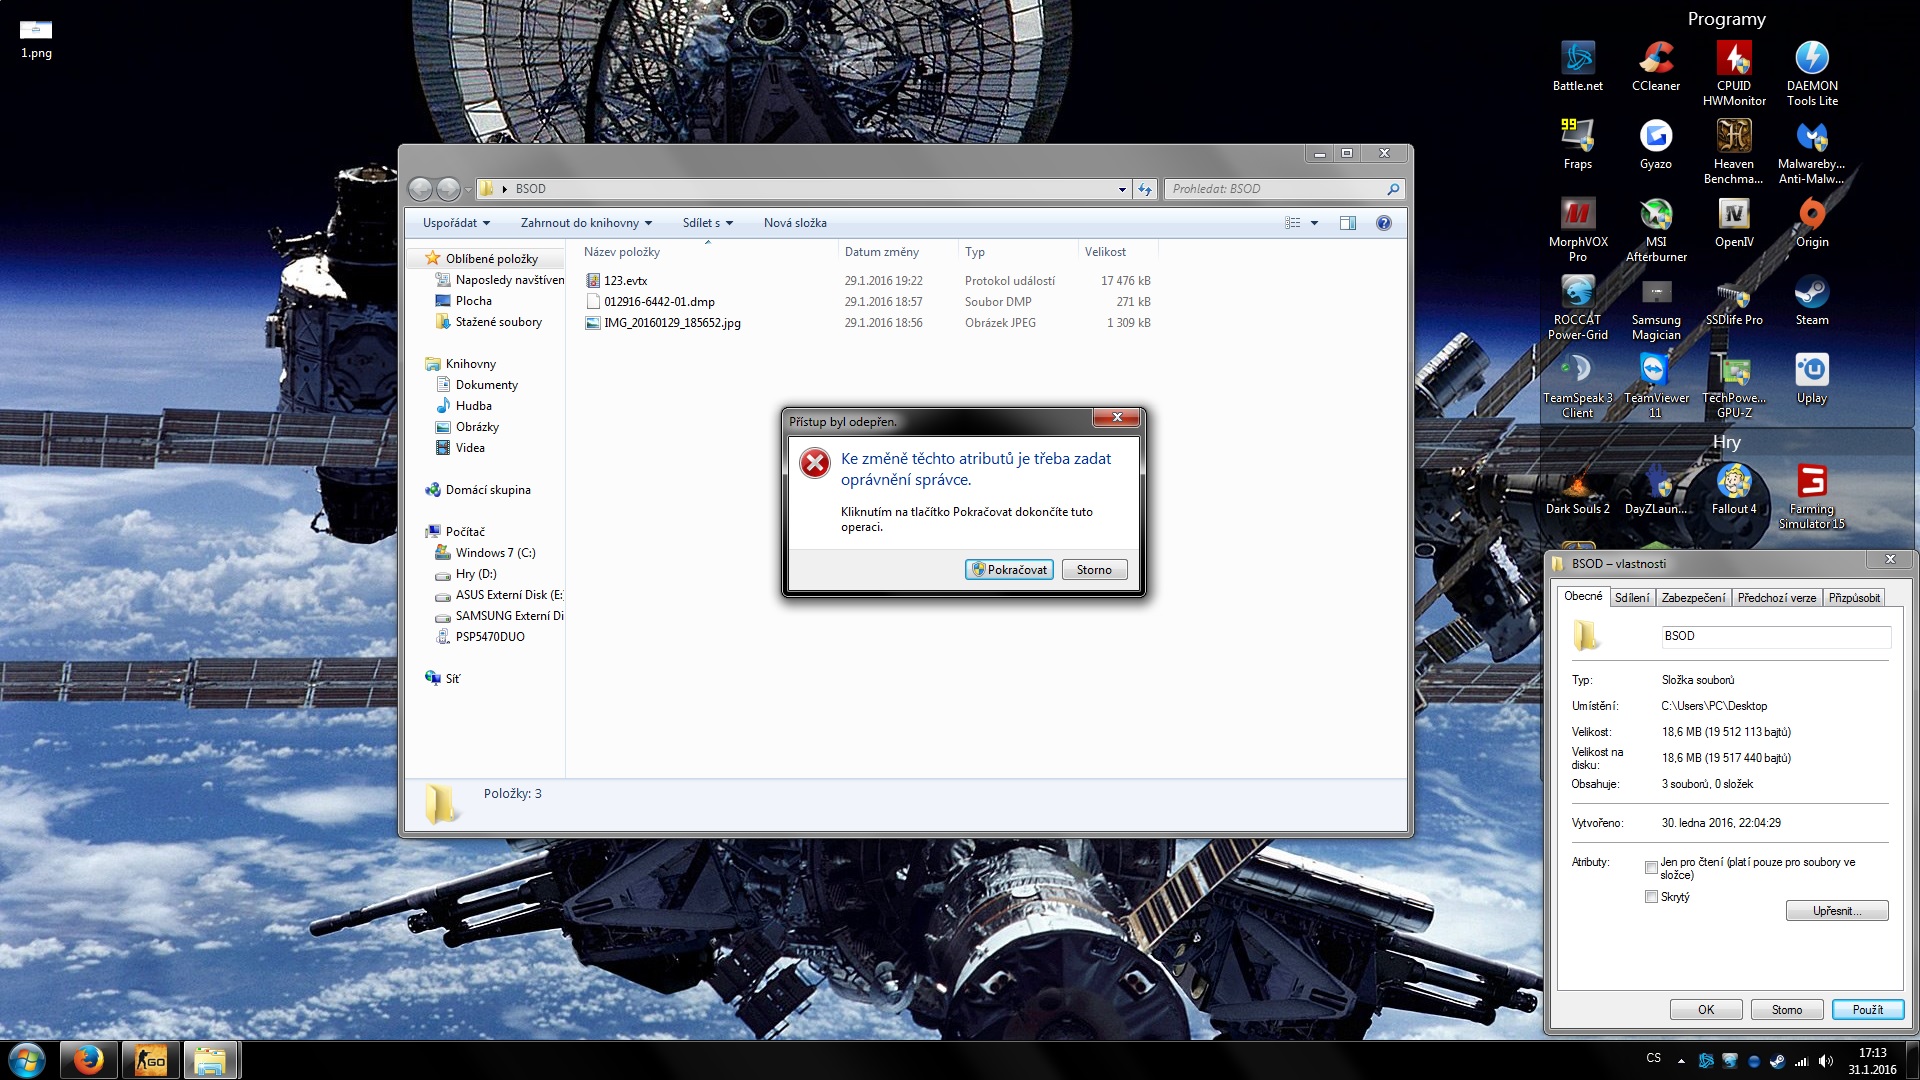The width and height of the screenshot is (1920, 1080).
Task: Click the Prohledat BSOD search field
Action: pos(1274,189)
